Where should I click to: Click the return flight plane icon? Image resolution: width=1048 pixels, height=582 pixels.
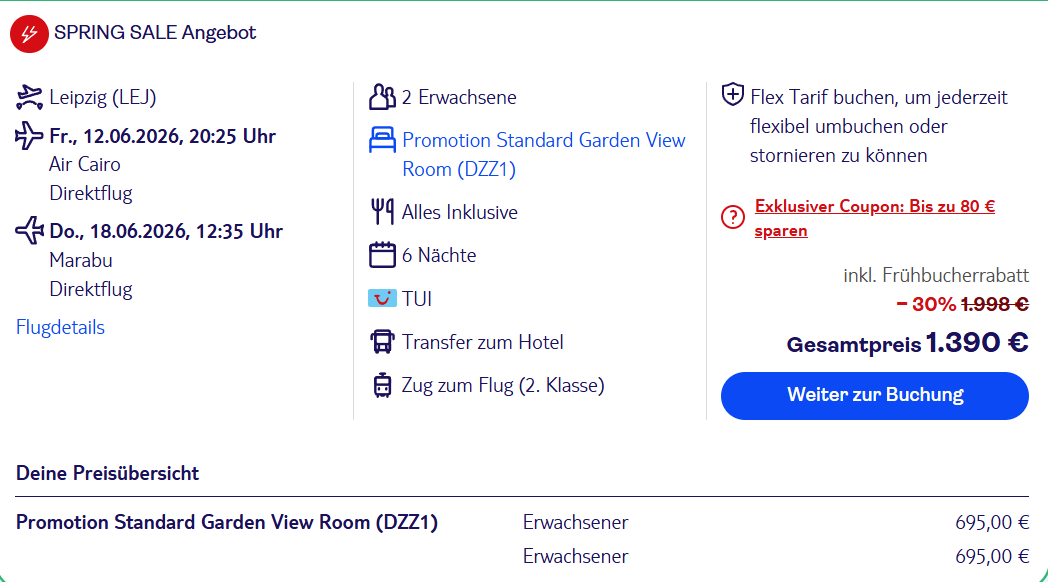coord(29,231)
